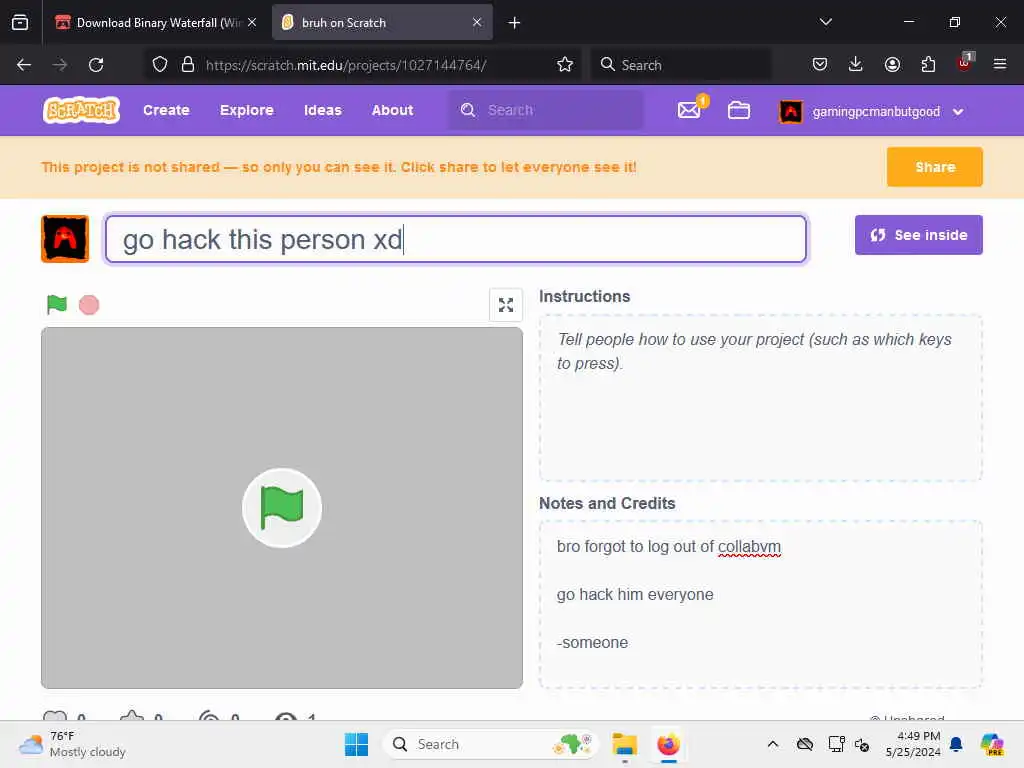Expand the account dropdown arrow
Screen dimensions: 1024x768
pos(957,112)
